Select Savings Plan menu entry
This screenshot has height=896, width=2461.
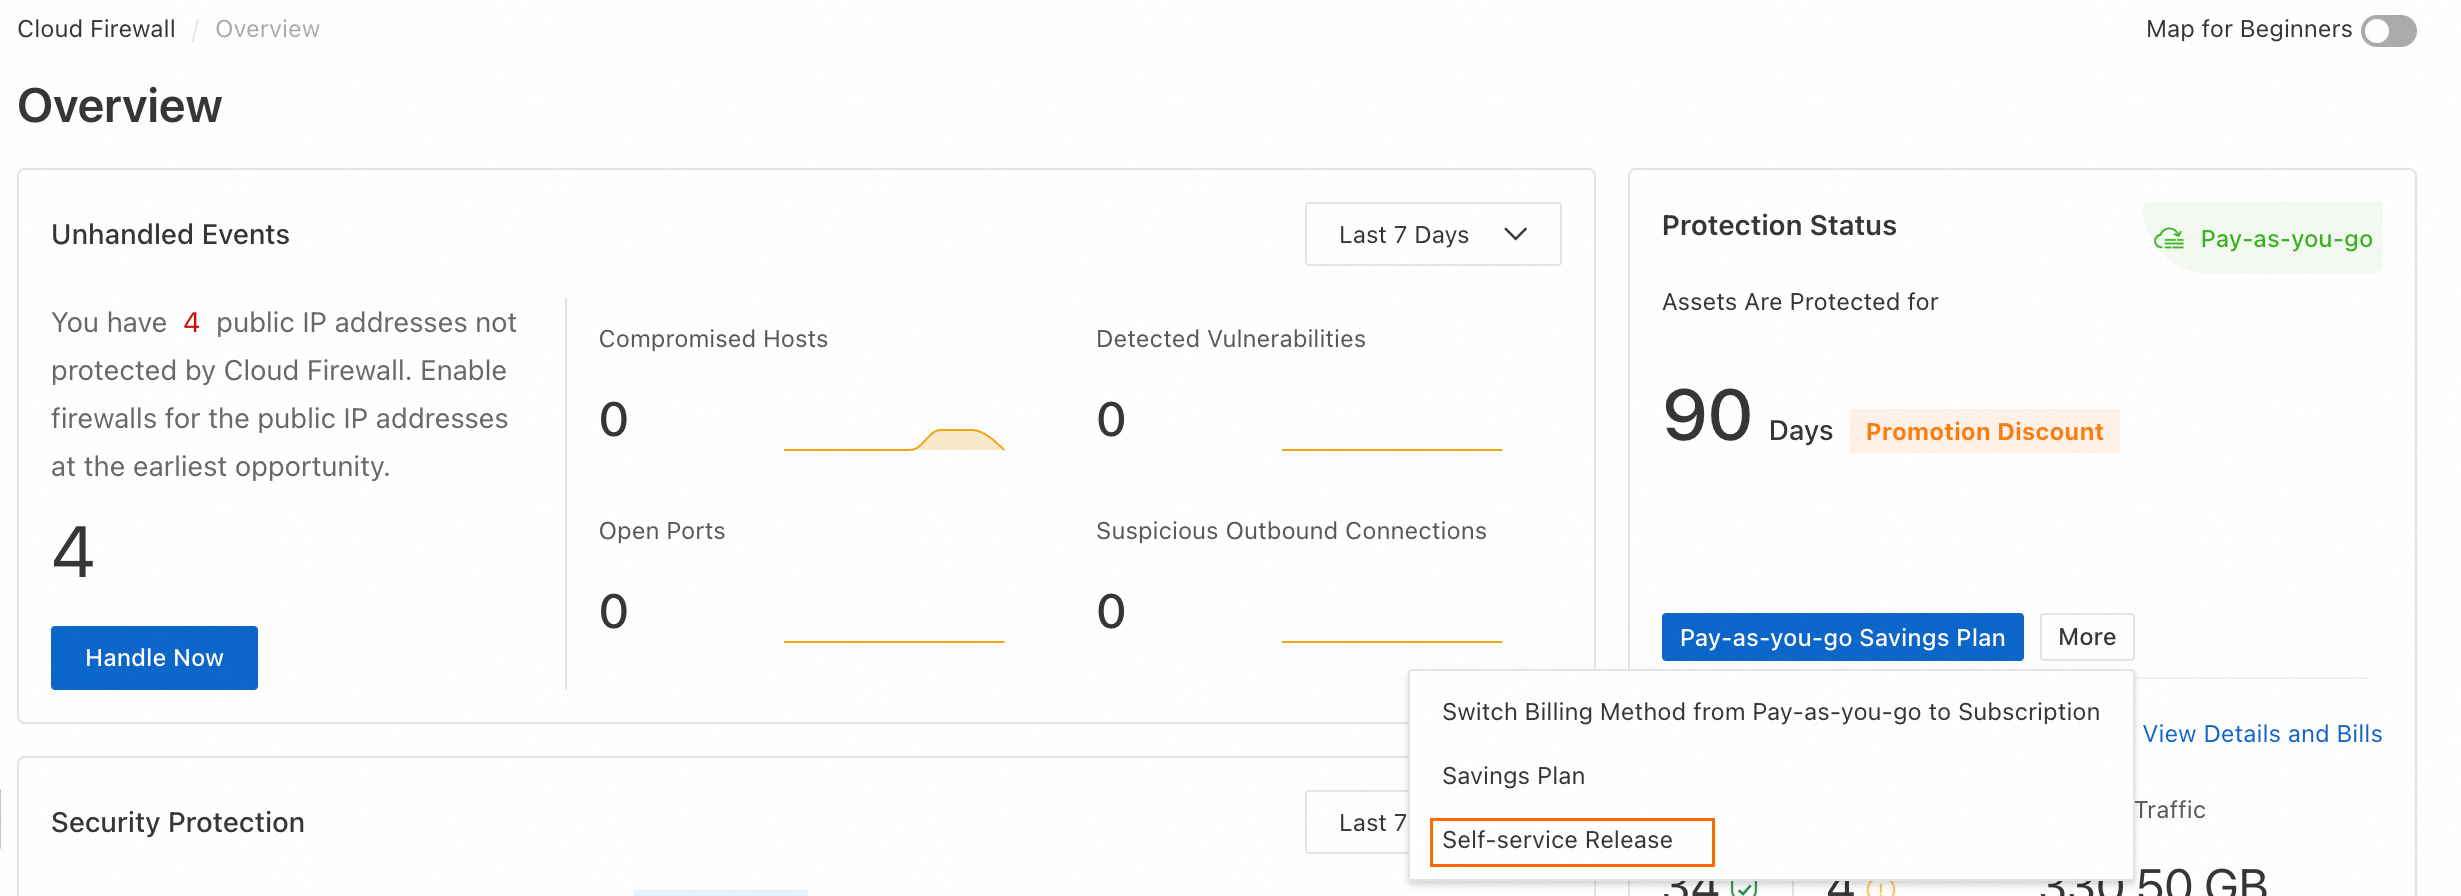point(1513,776)
